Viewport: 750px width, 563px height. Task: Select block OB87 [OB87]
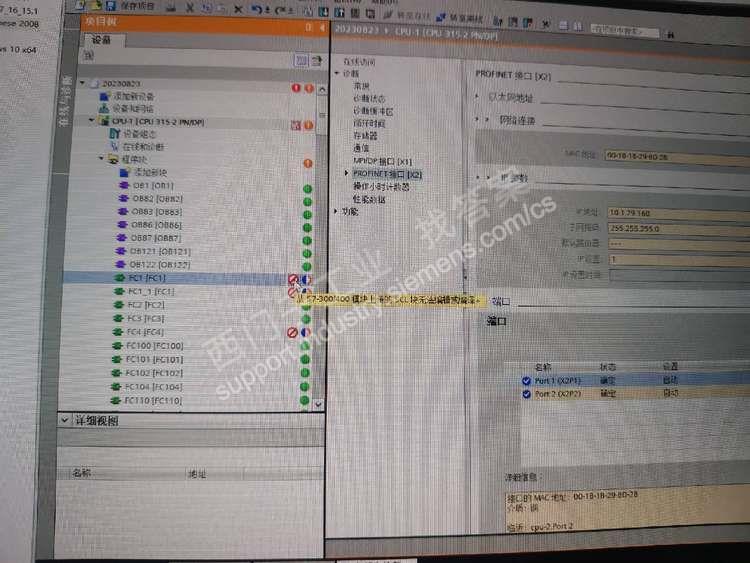(149, 238)
